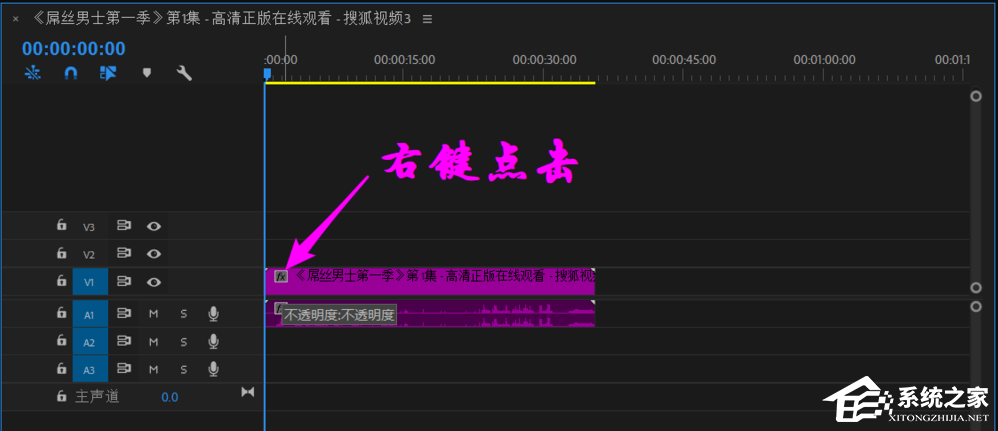Close the sequence tab with the x
Image resolution: width=998 pixels, height=431 pixels.
[x=15, y=19]
